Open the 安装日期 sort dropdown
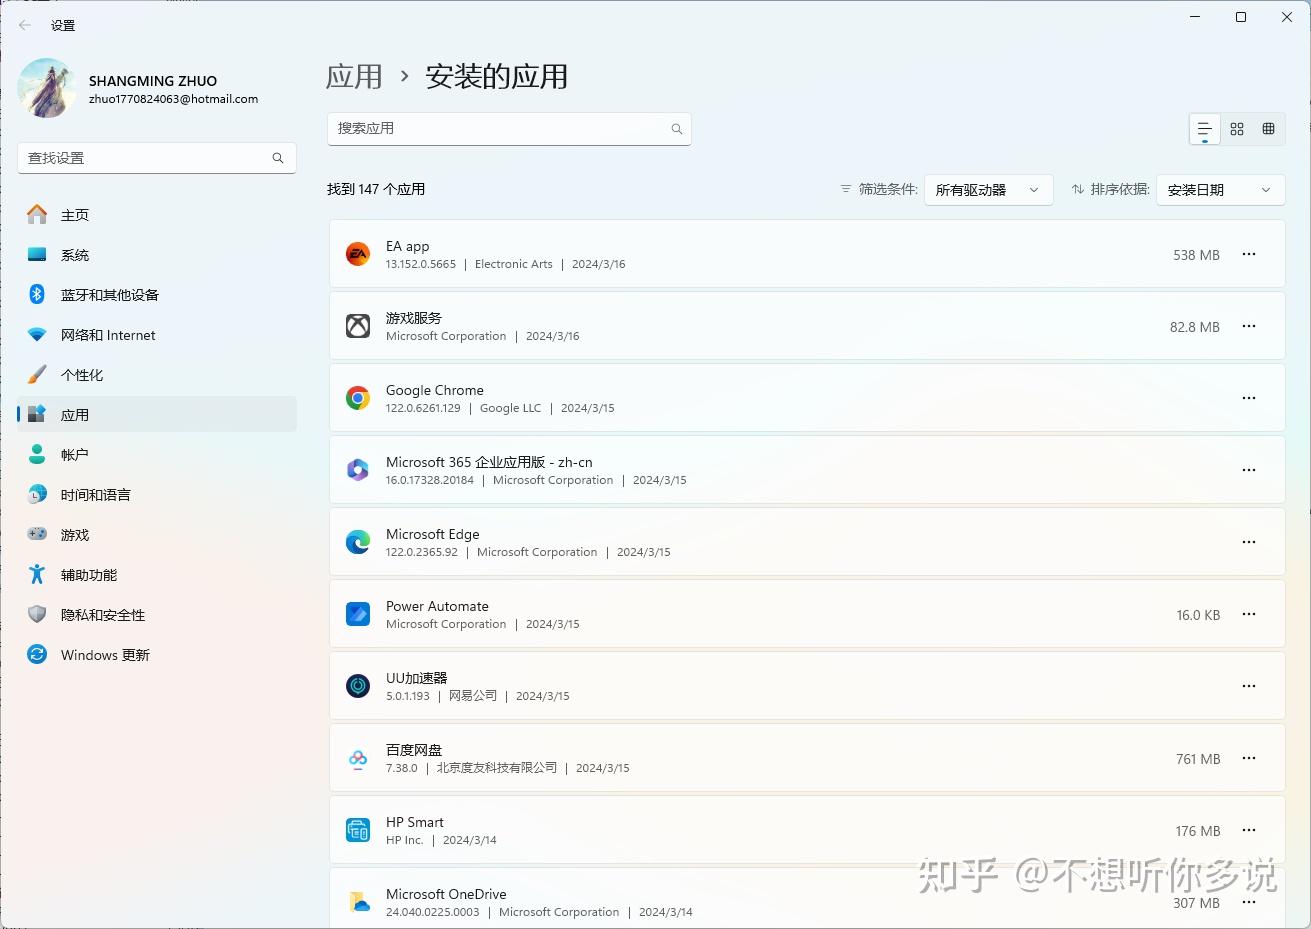The width and height of the screenshot is (1311, 929). click(x=1220, y=190)
